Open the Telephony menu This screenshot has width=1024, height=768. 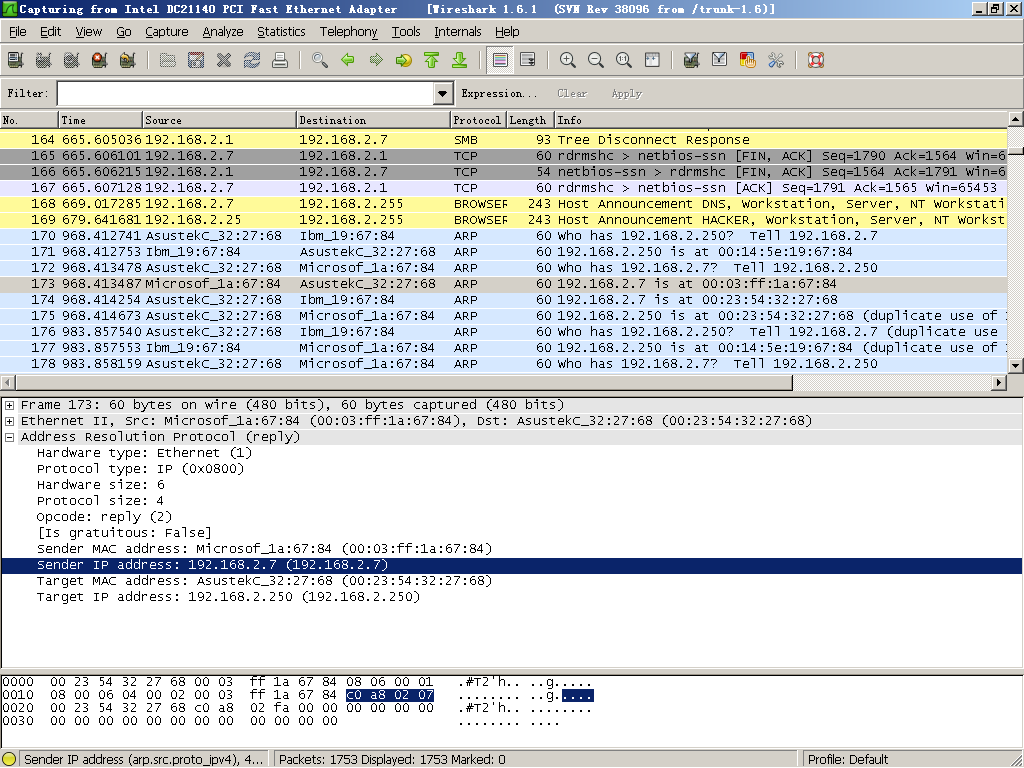click(349, 32)
